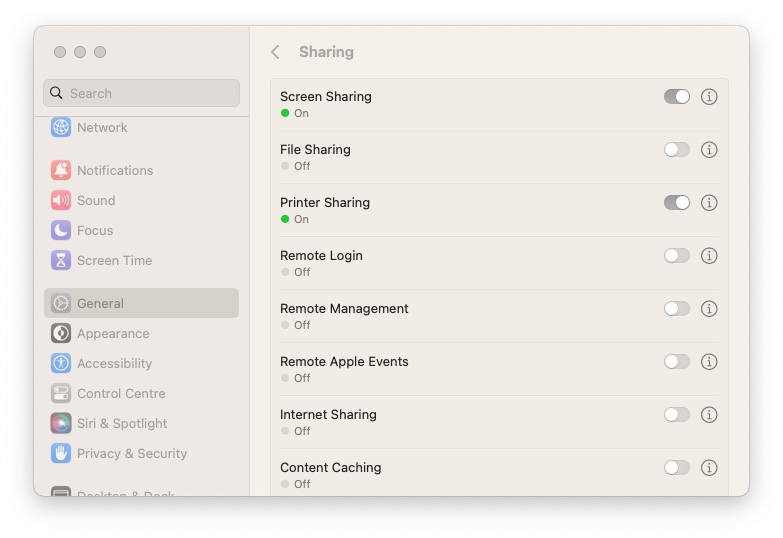Open info for Remote Management
This screenshot has height=538, width=783.
709,308
